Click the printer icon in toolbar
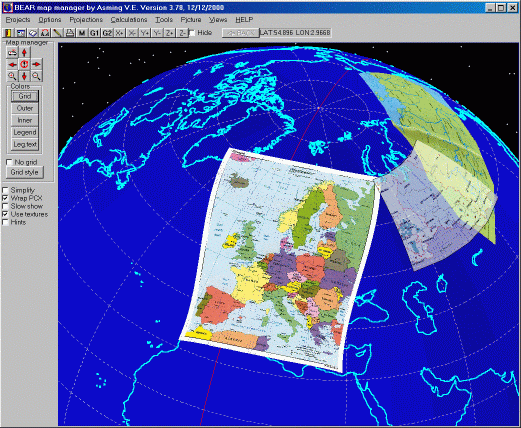 coord(70,33)
